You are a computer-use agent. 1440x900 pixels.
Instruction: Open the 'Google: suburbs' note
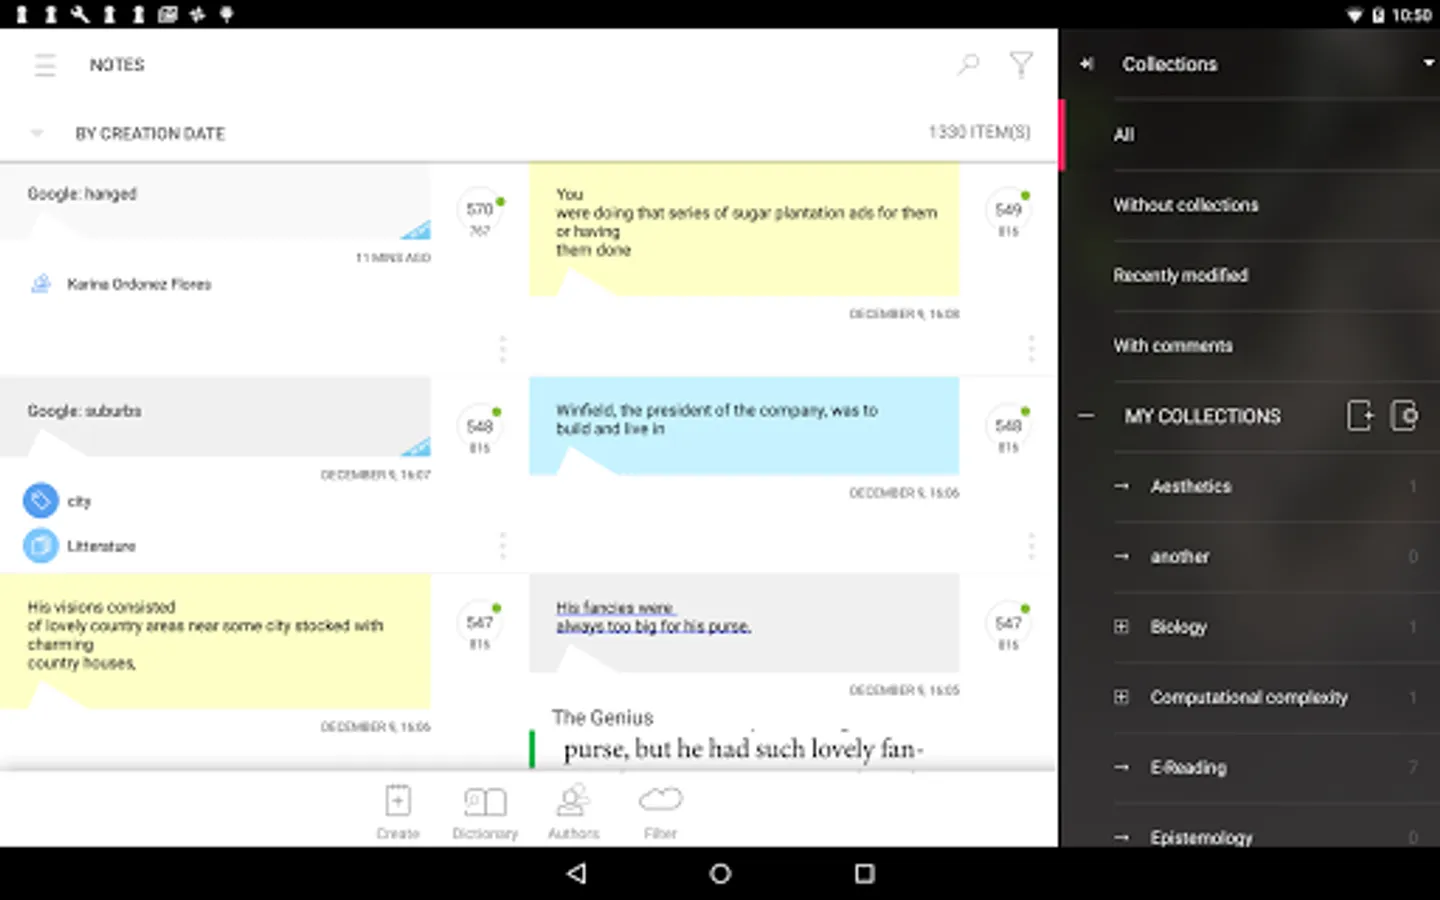(215, 417)
